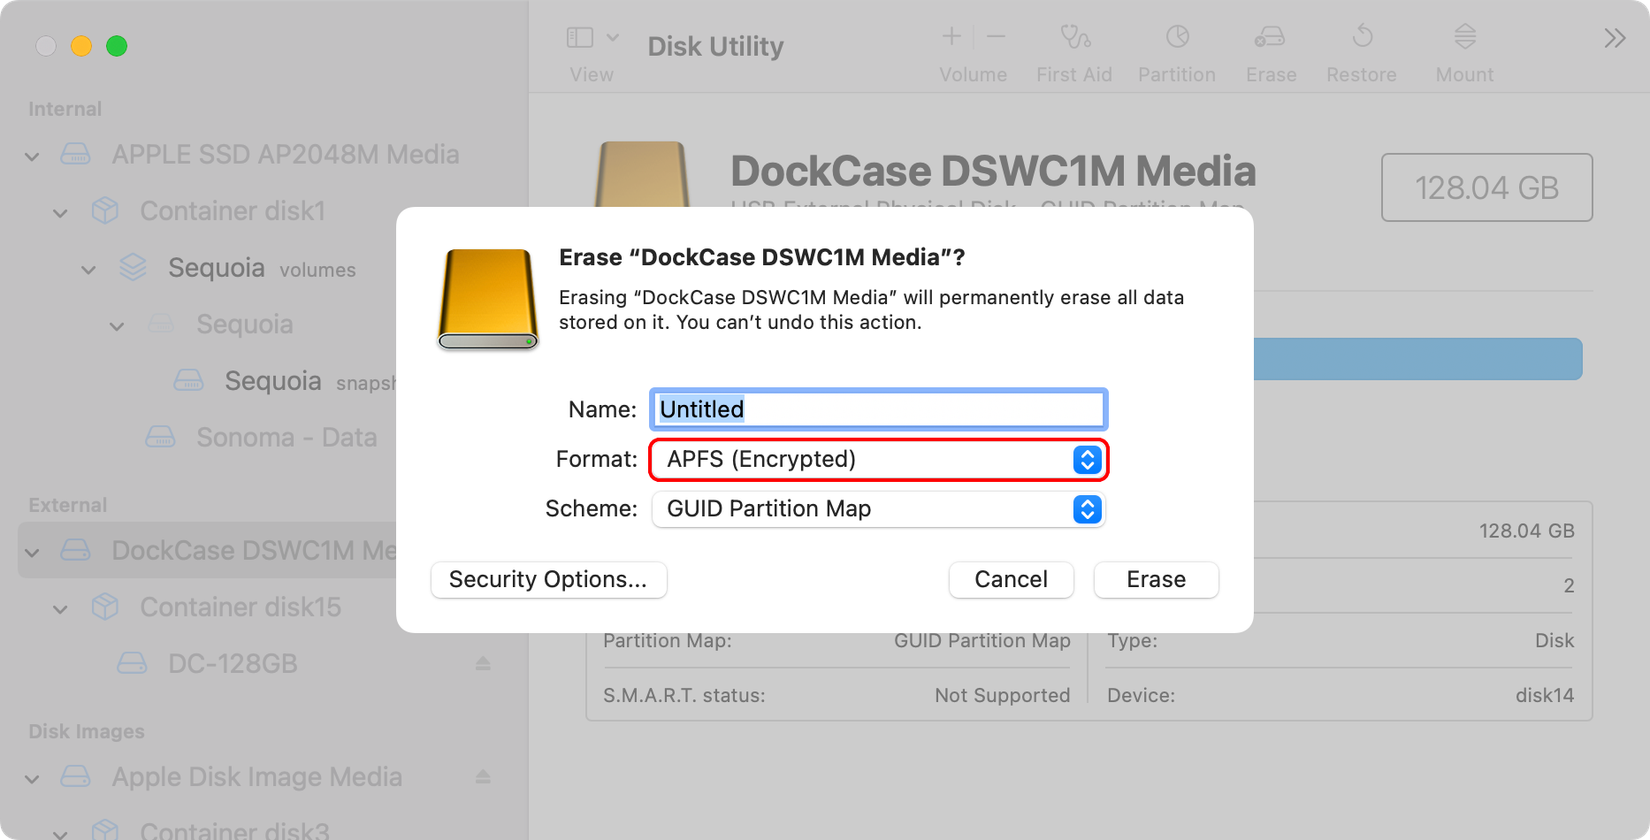
Task: Click the Name text field labeled Untitled
Action: 878,409
